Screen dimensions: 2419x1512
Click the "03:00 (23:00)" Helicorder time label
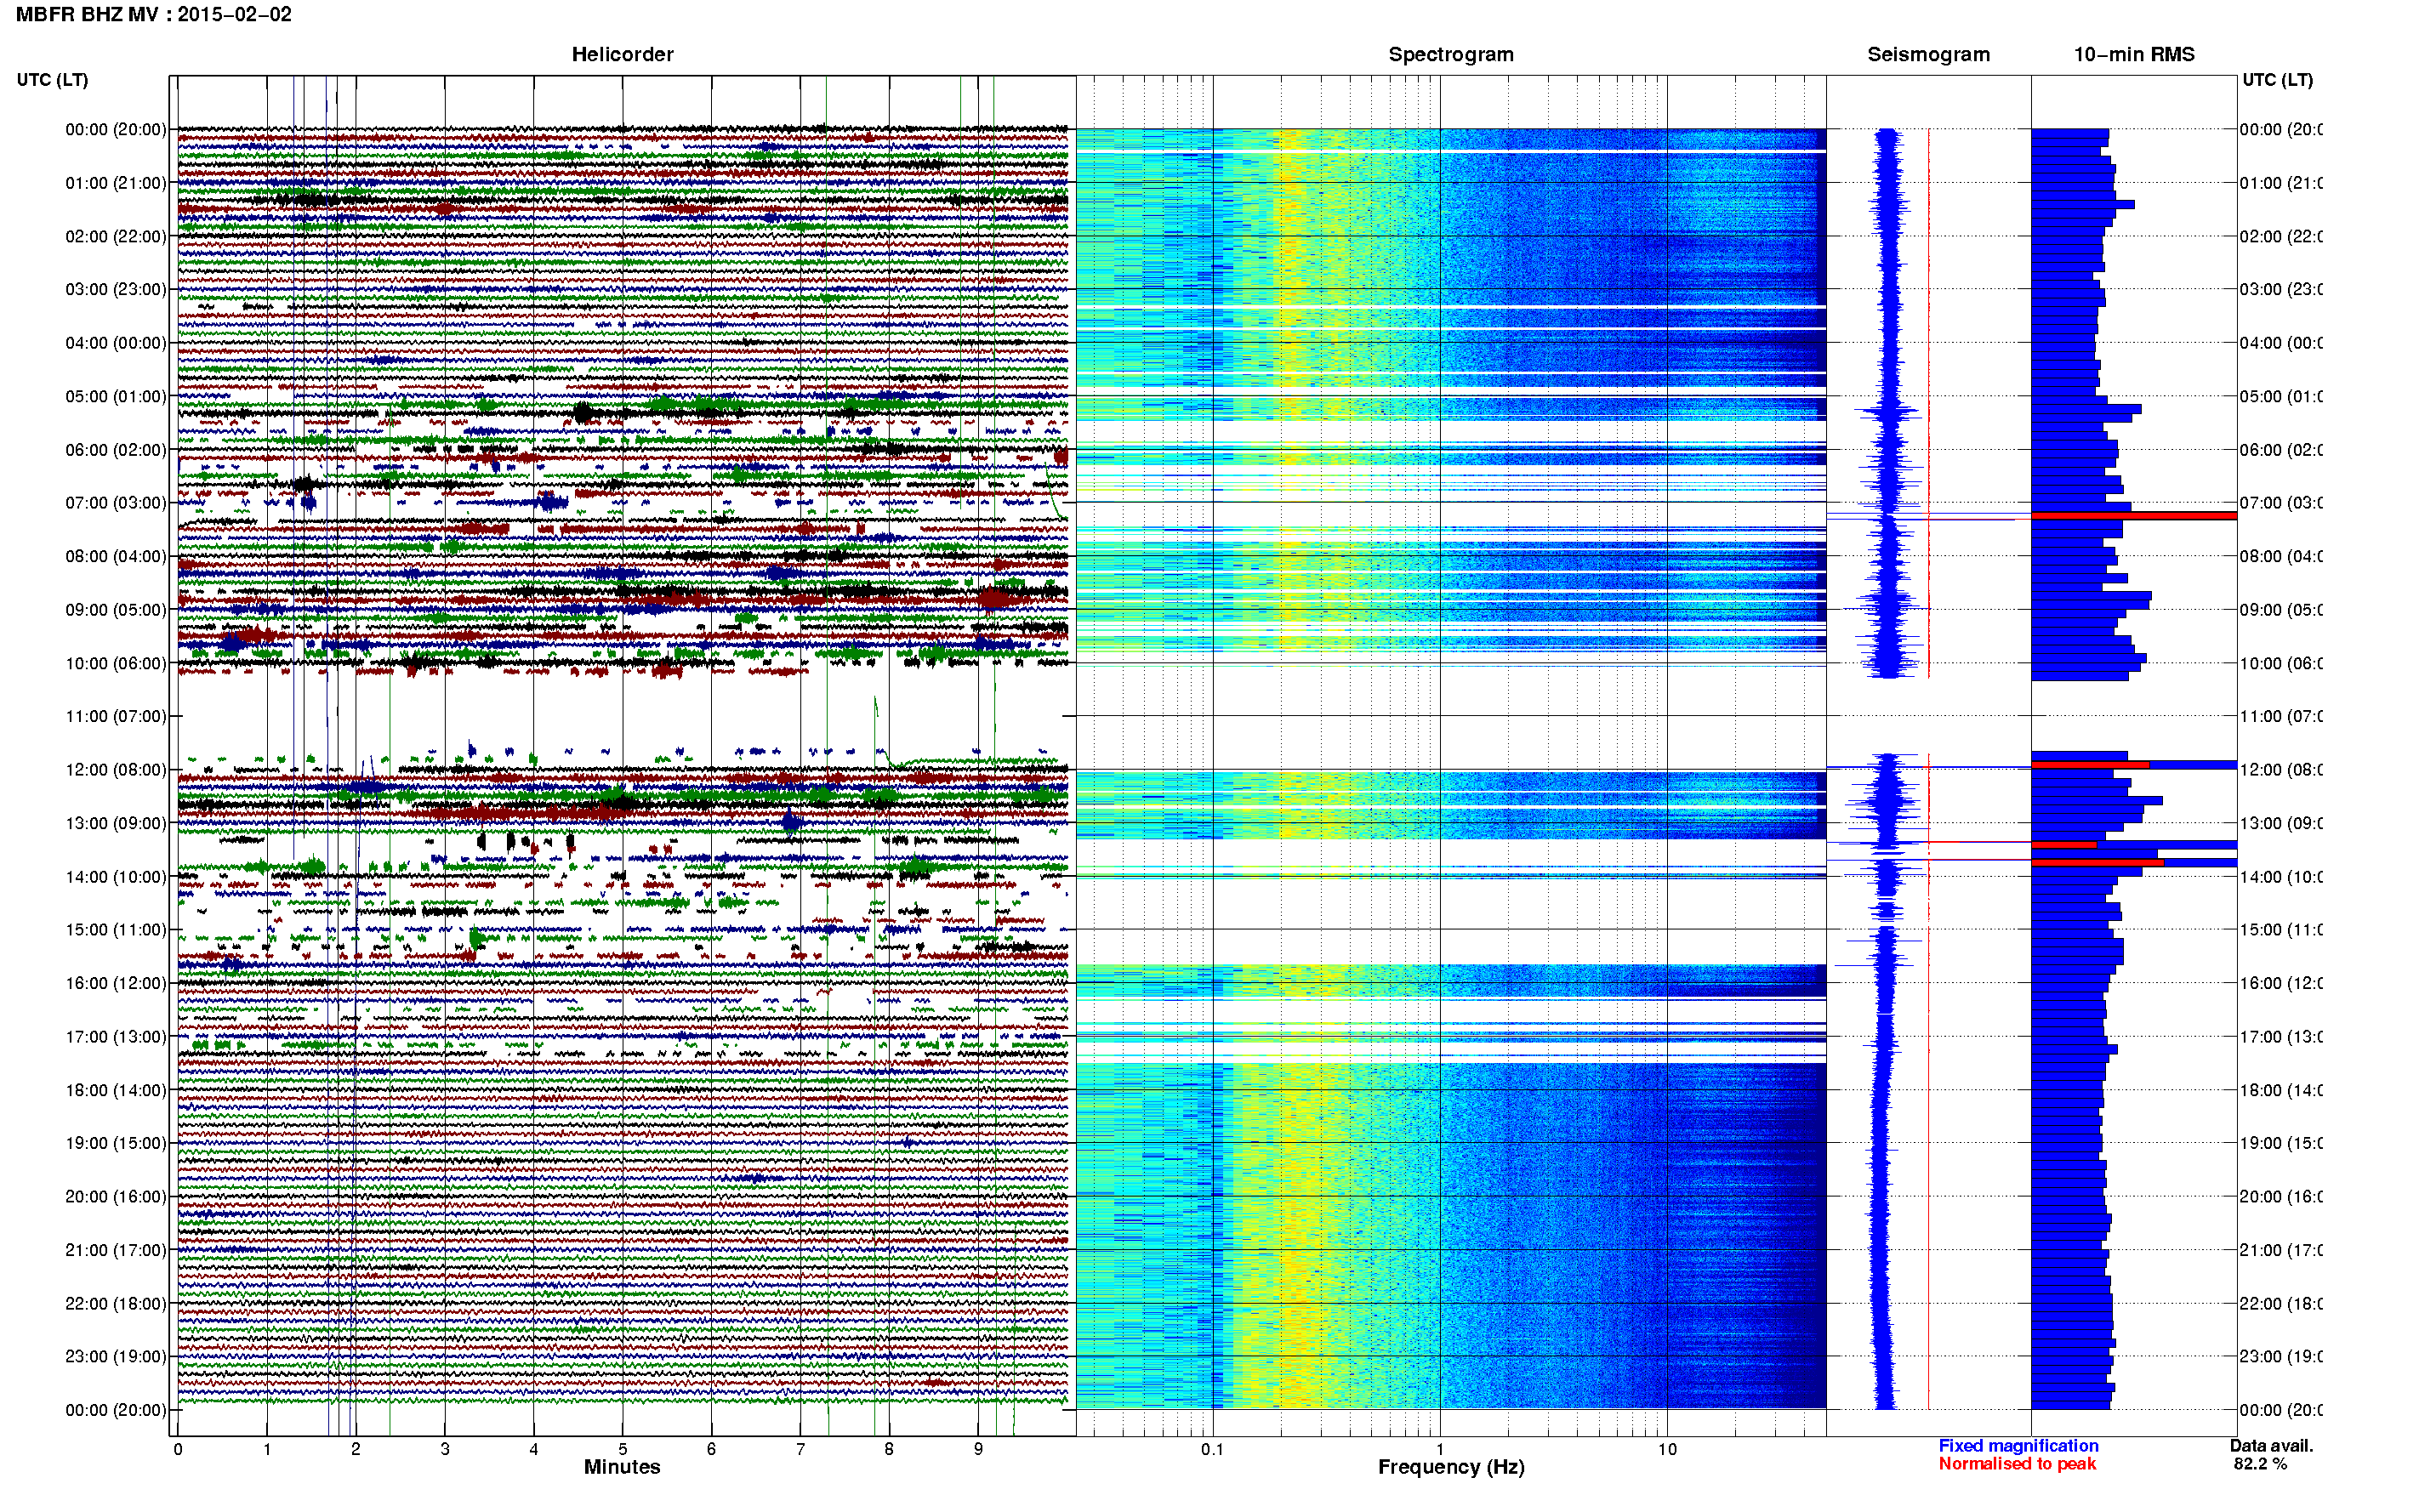point(116,290)
